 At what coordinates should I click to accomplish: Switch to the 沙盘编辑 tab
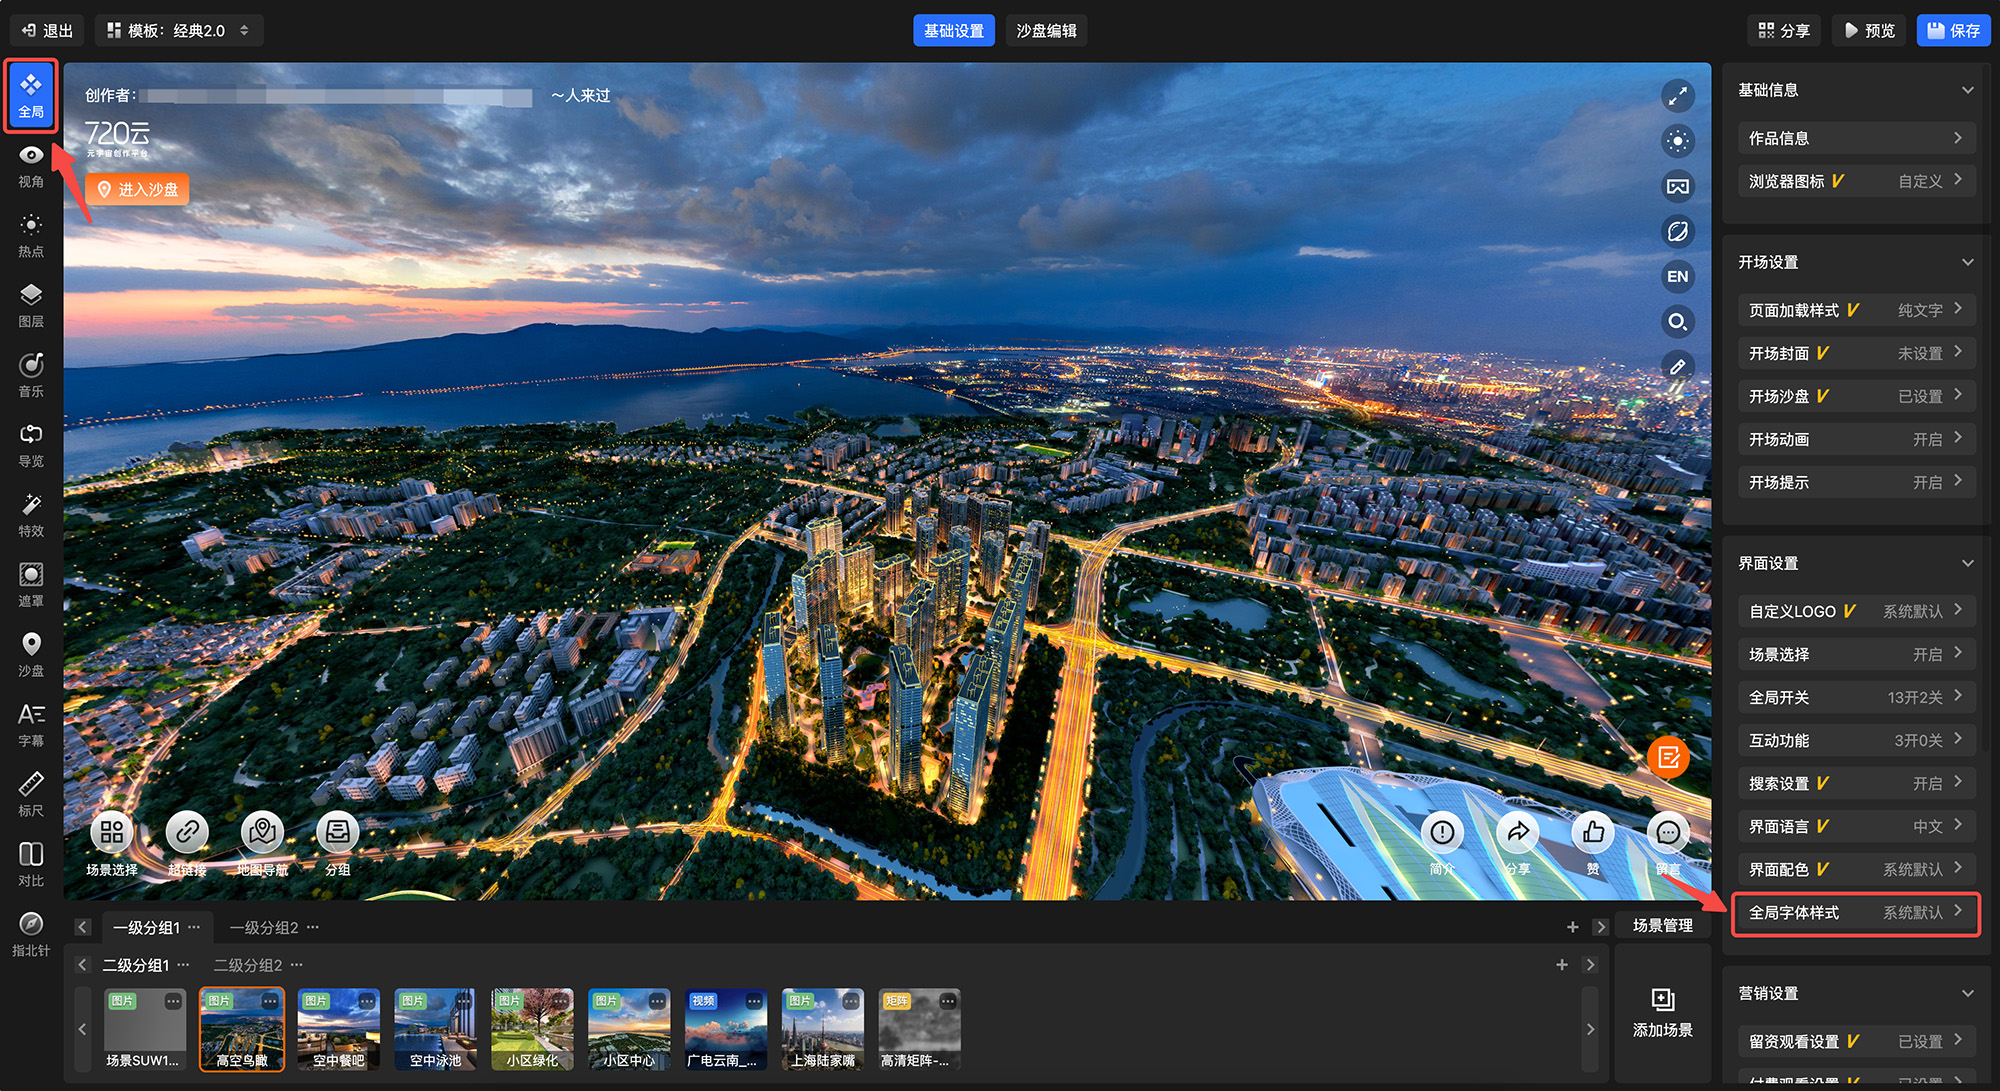click(1046, 31)
